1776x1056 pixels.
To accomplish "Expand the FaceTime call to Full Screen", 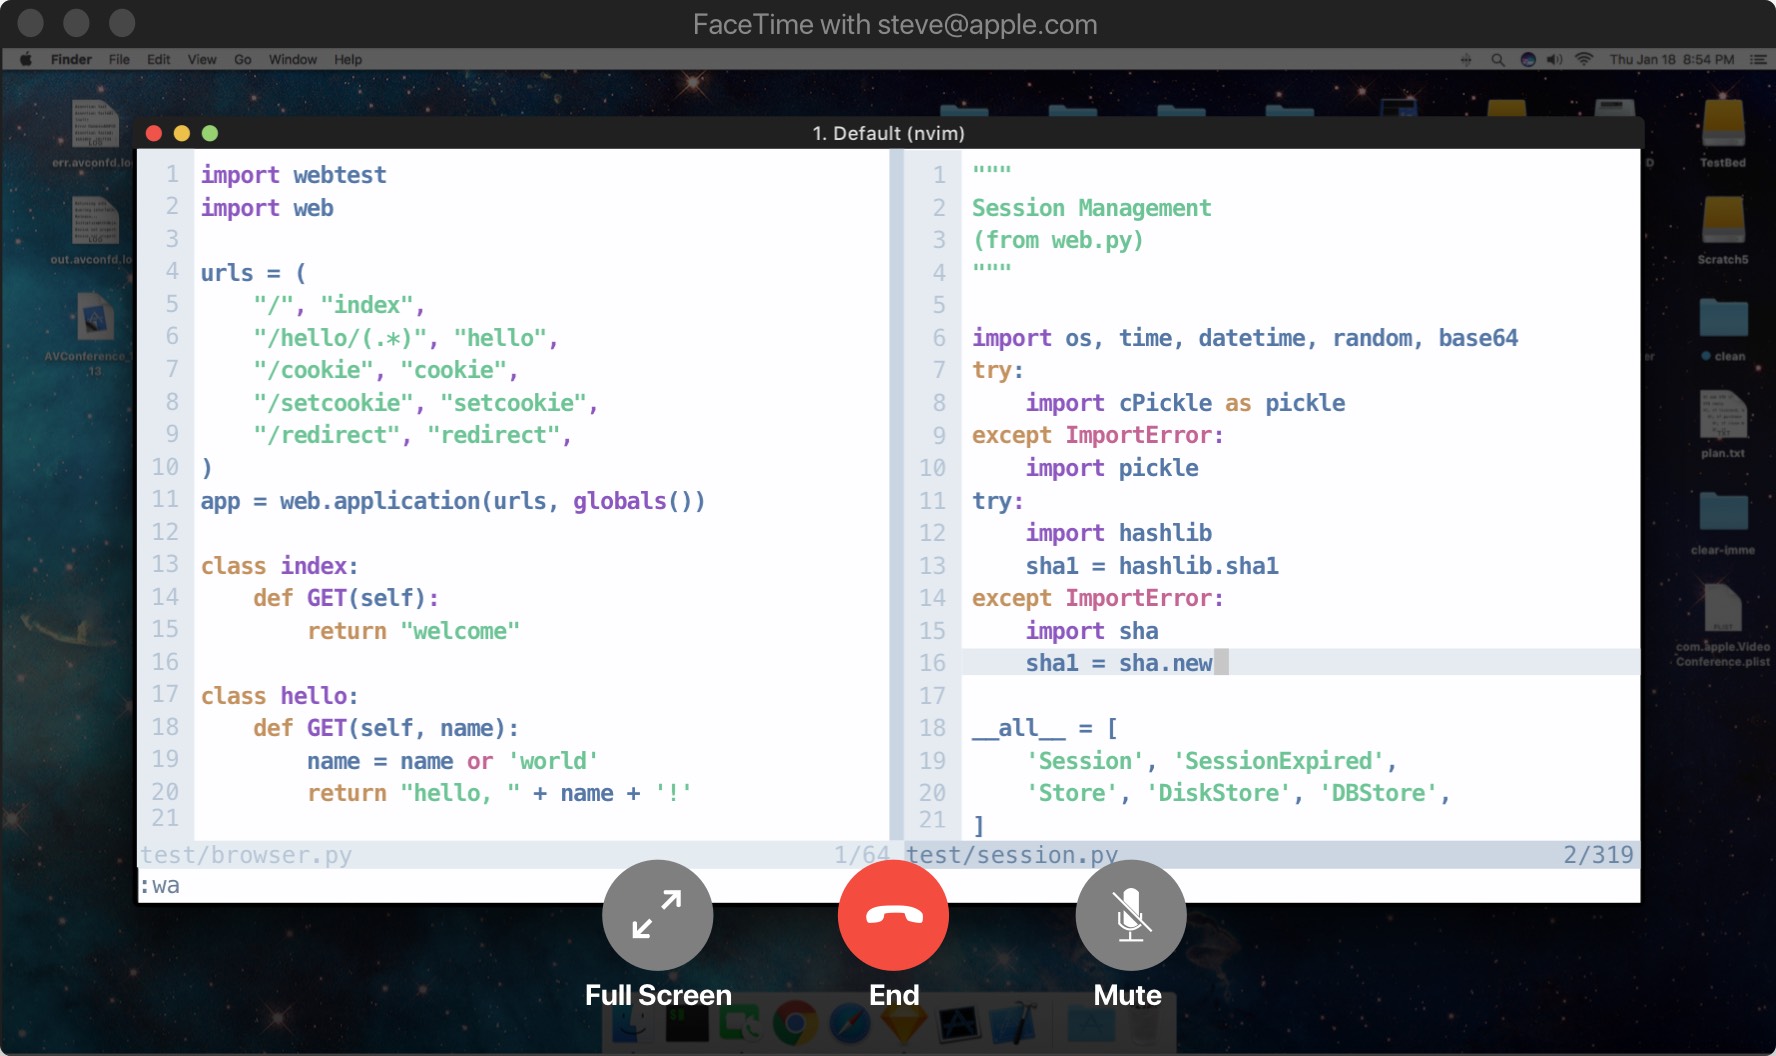I will [657, 915].
